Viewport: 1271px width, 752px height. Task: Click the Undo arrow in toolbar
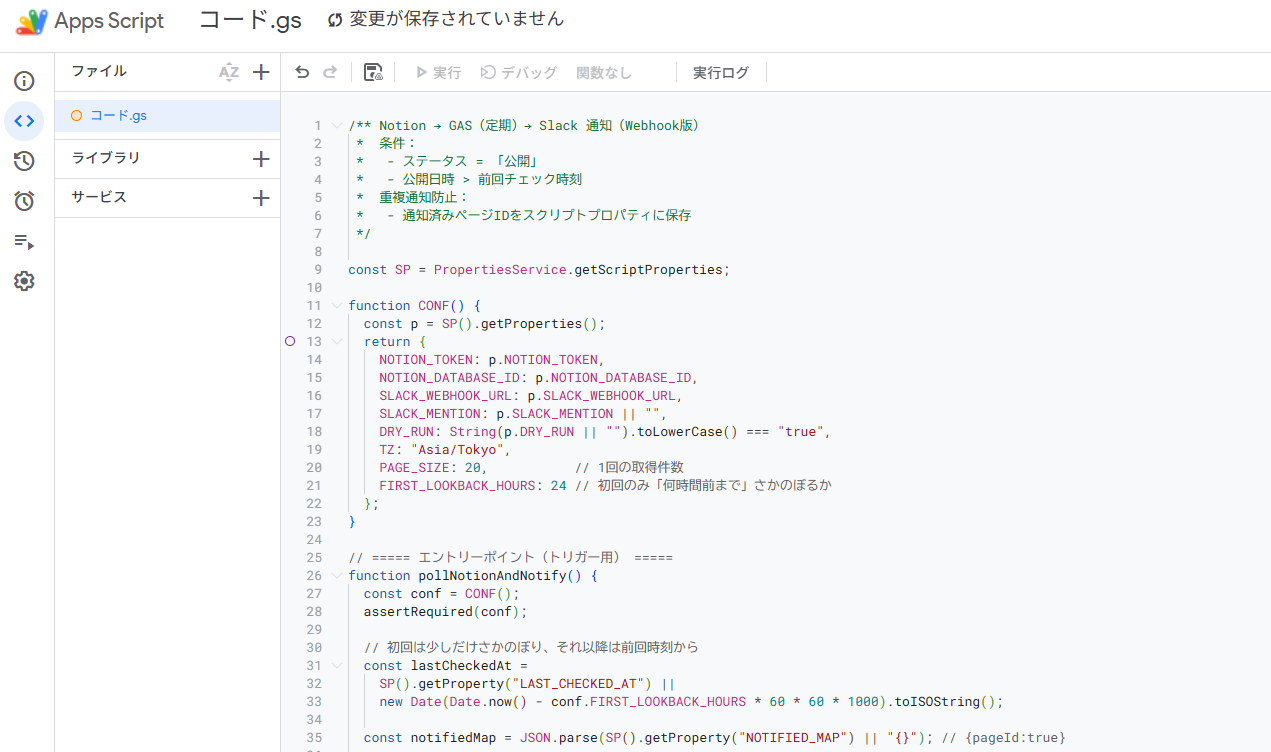tap(303, 72)
